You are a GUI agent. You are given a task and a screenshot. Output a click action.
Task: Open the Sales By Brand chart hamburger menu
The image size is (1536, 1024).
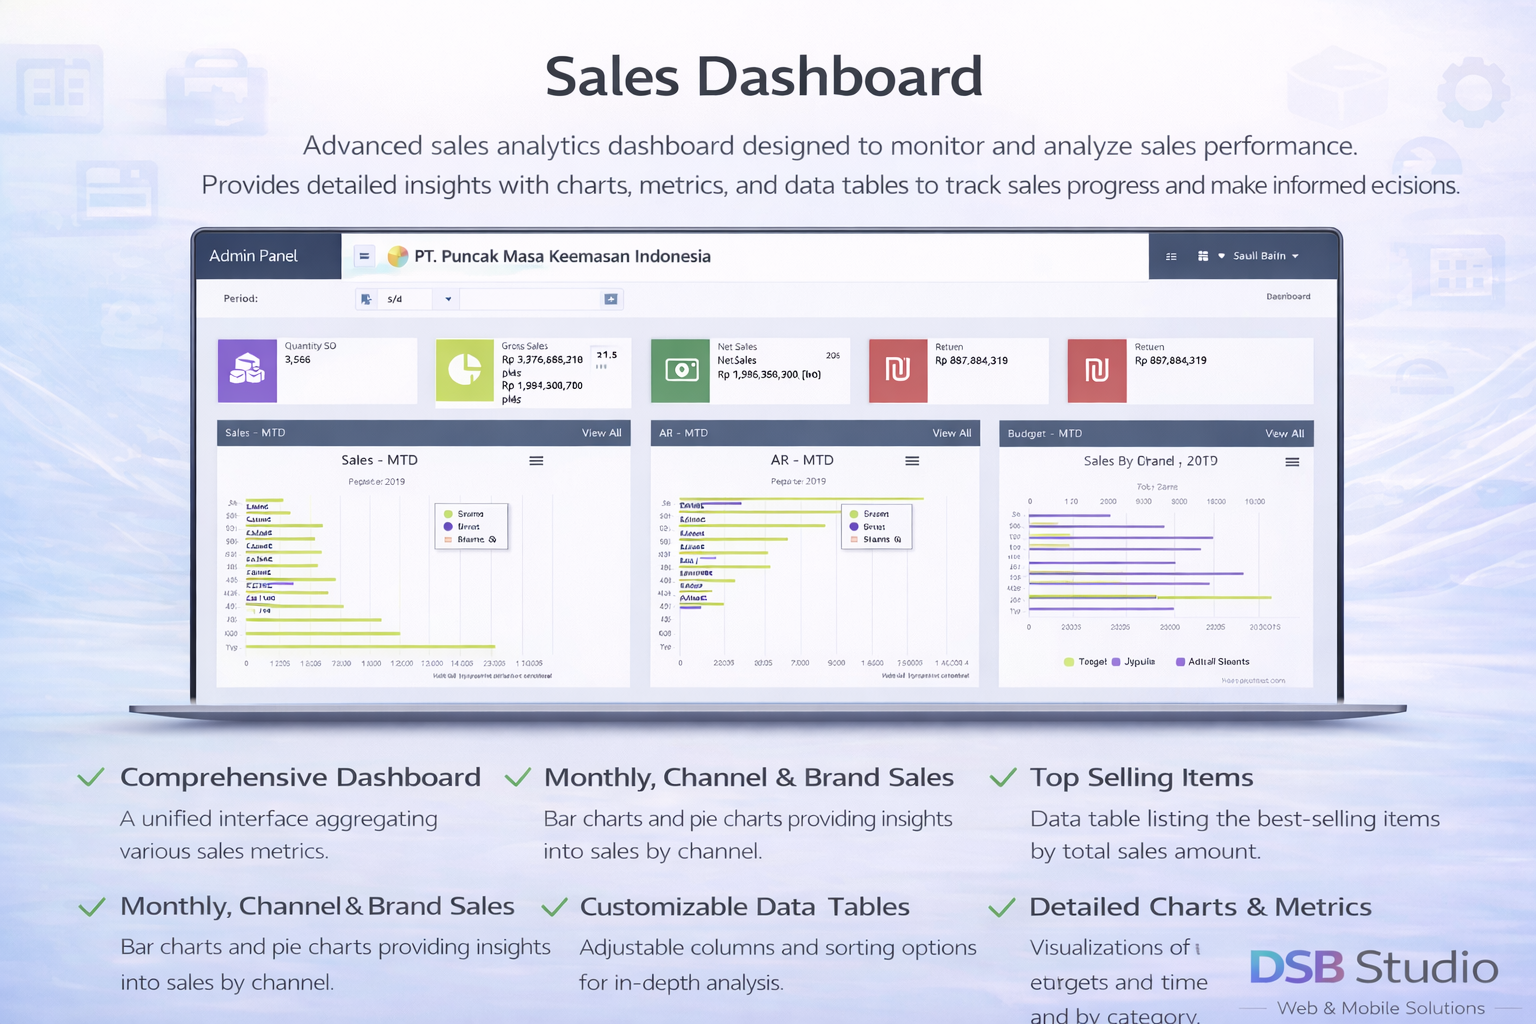tap(1292, 462)
